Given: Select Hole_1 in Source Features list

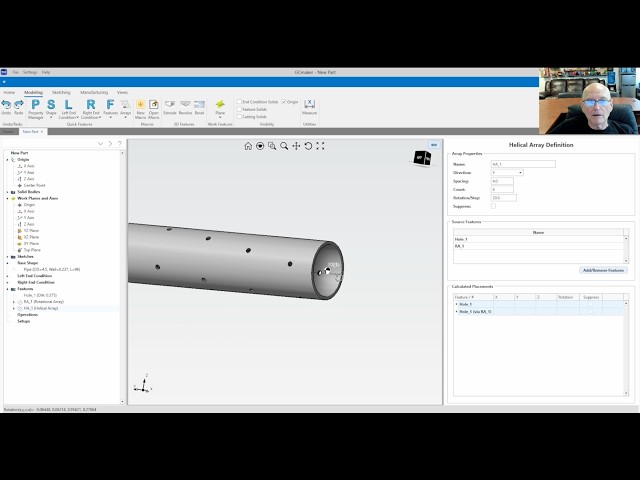Looking at the screenshot, I should tap(538, 239).
